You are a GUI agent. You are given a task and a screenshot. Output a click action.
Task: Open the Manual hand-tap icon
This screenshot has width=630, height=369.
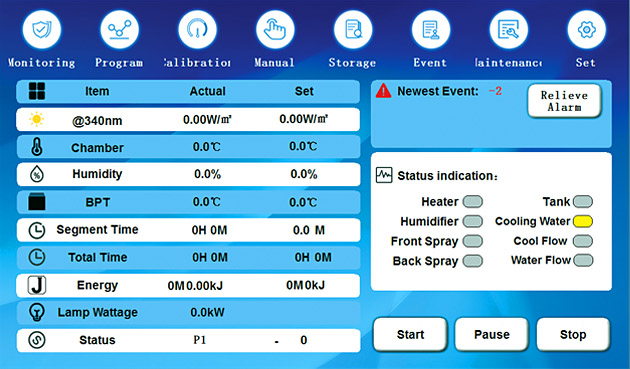click(275, 30)
